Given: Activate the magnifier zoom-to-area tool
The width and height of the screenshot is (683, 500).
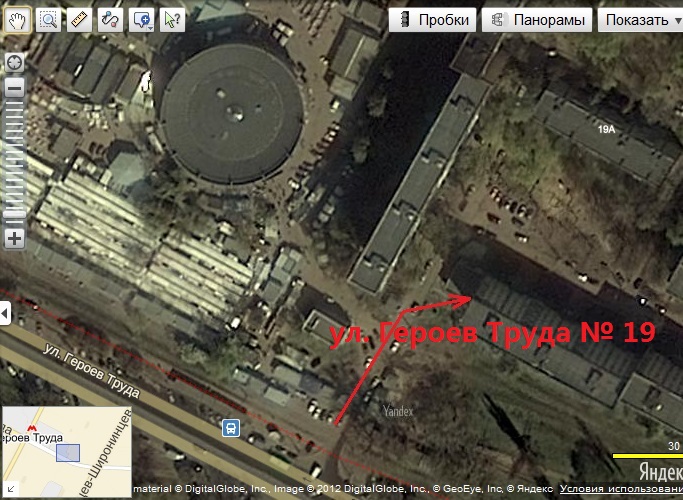Looking at the screenshot, I should [48, 18].
